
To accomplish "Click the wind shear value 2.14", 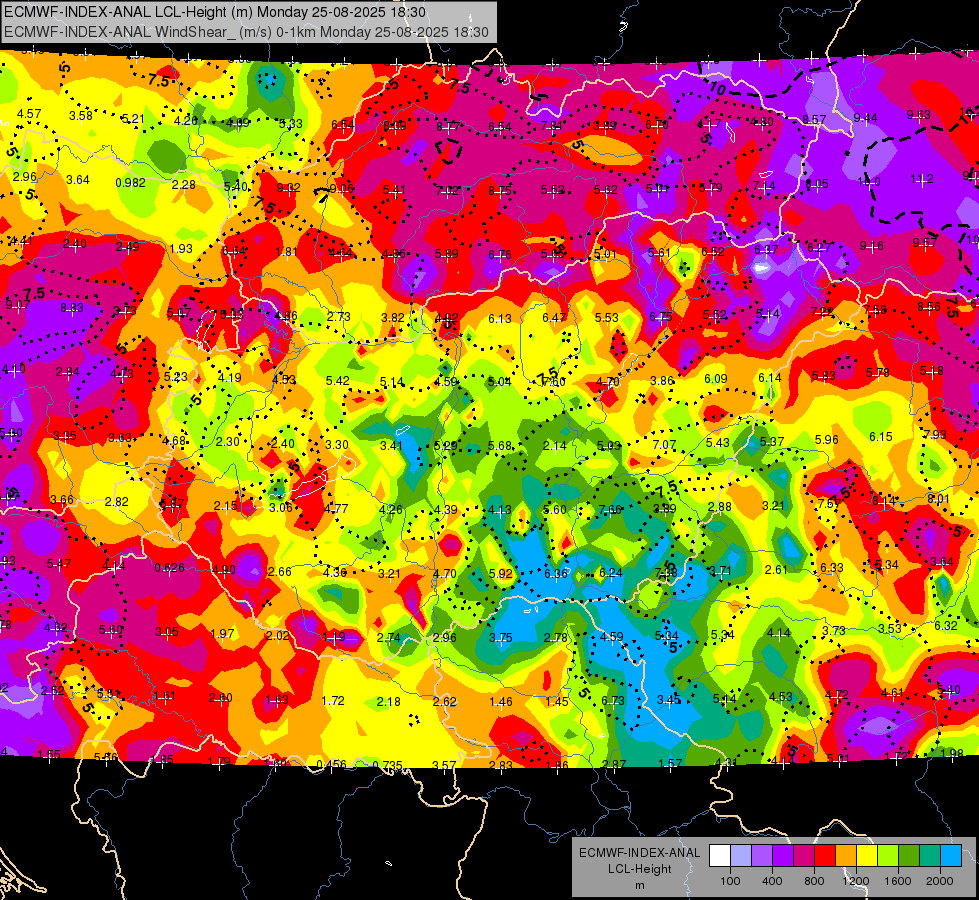I will tap(554, 445).
